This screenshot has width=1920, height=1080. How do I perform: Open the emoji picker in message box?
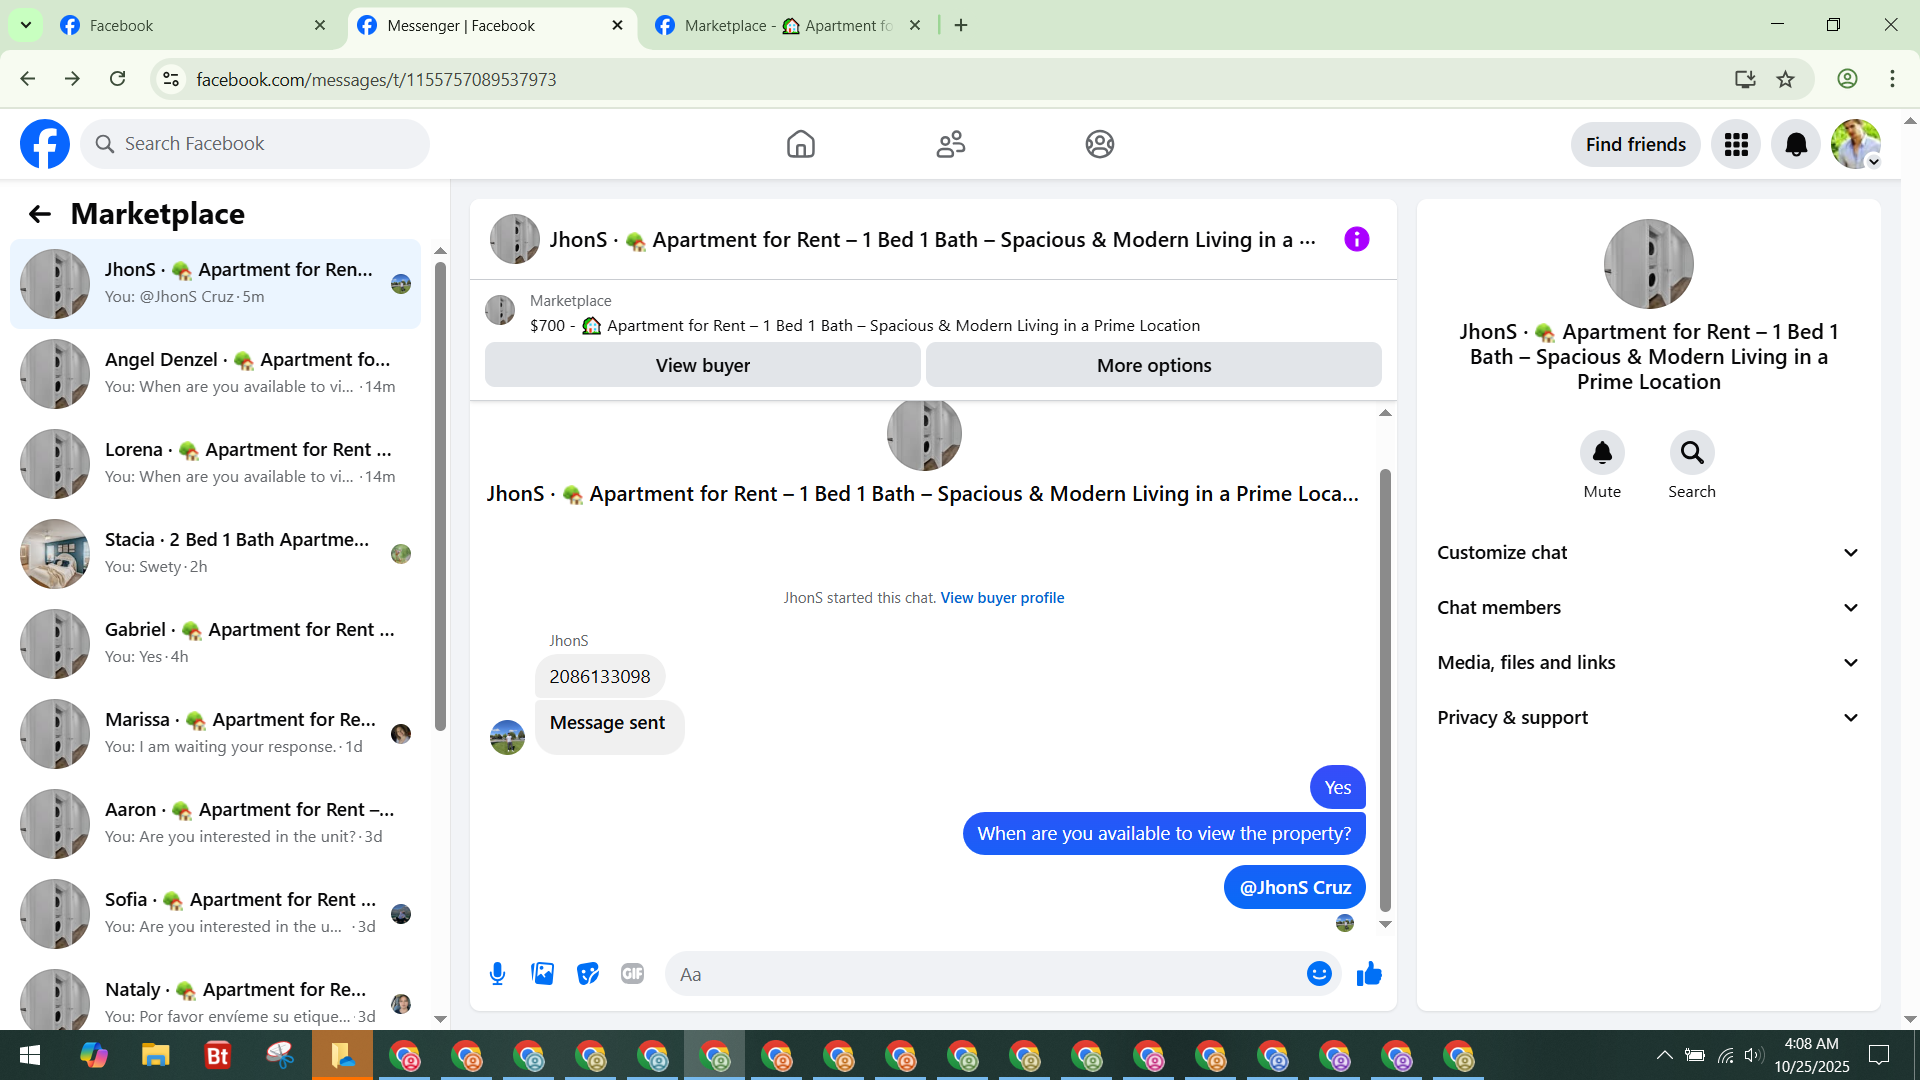click(x=1319, y=974)
